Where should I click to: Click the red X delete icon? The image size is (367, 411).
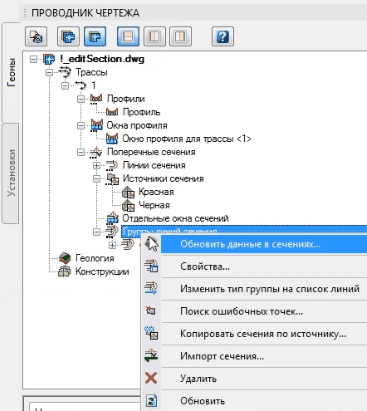[151, 378]
